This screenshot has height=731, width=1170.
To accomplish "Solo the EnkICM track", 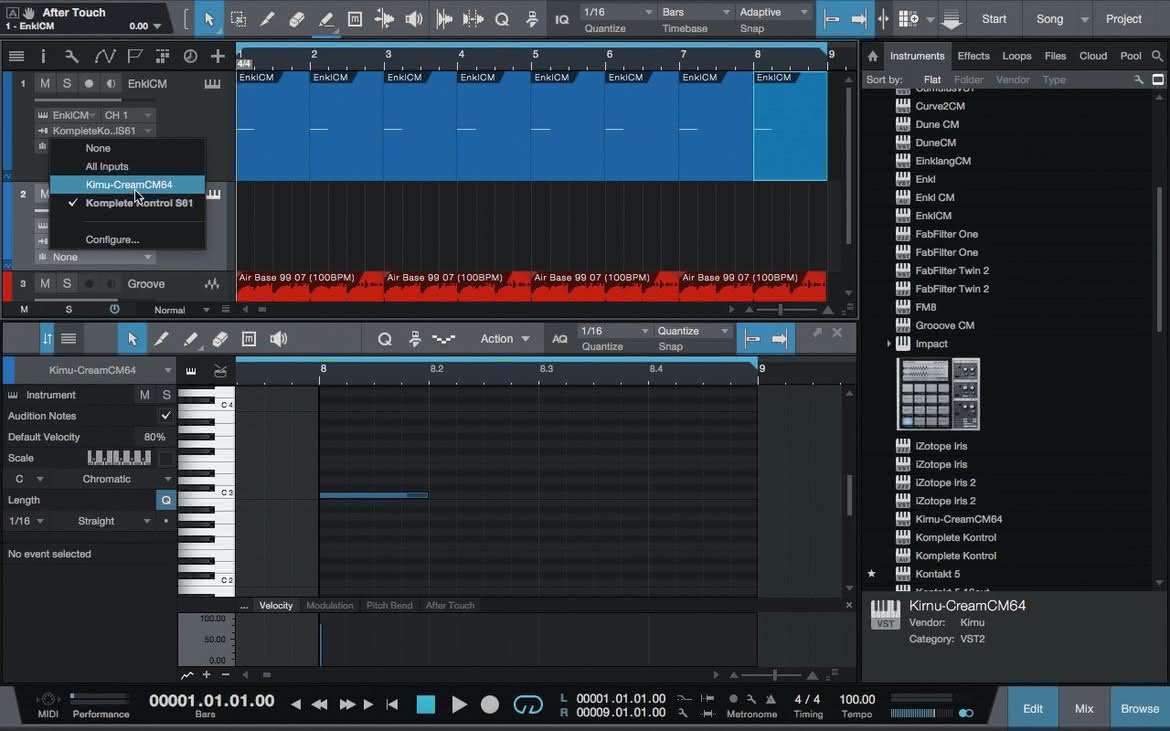I will coord(66,84).
